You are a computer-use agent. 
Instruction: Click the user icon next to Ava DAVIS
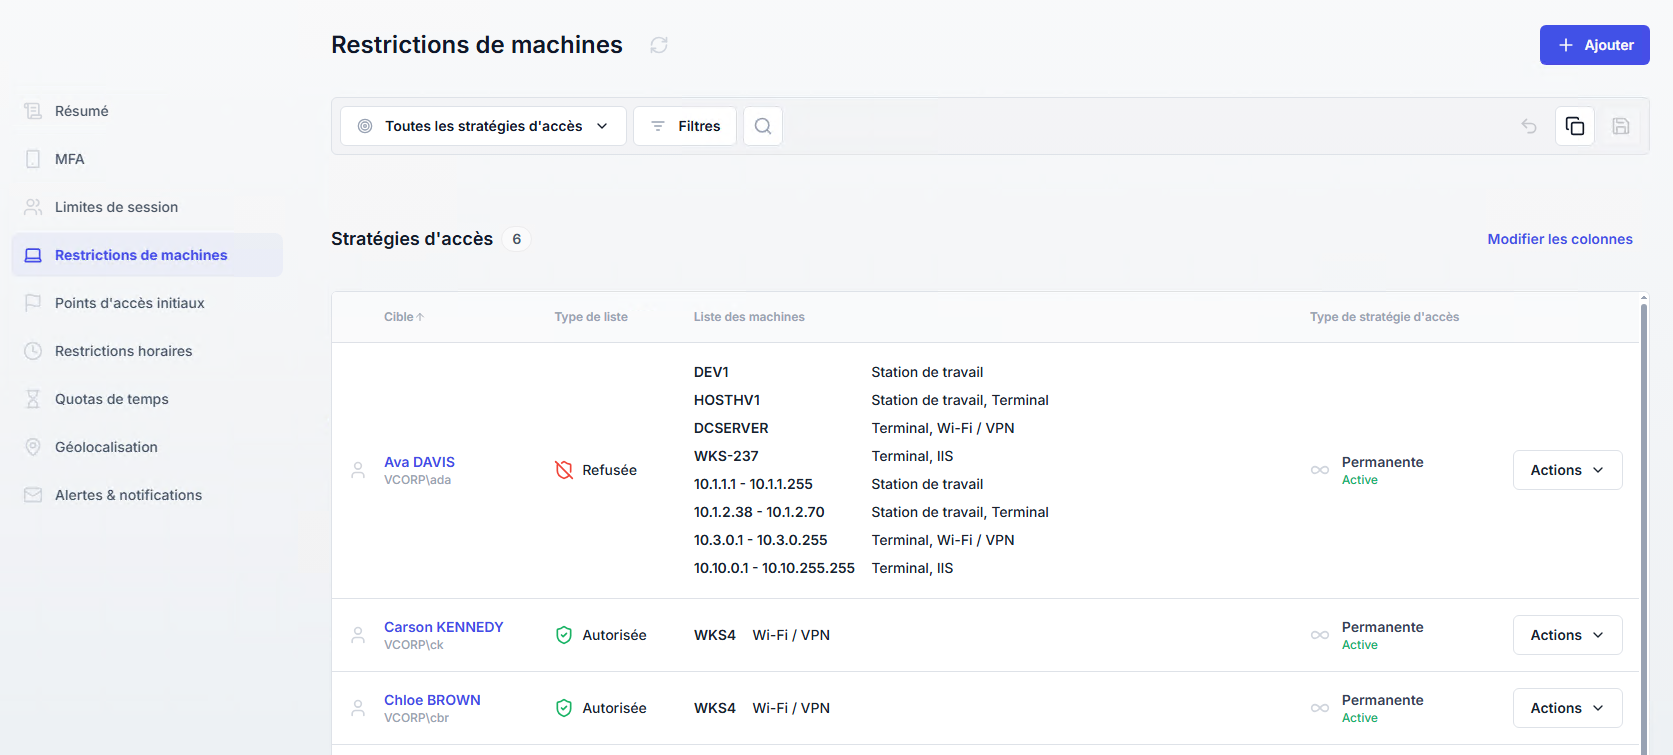358,470
